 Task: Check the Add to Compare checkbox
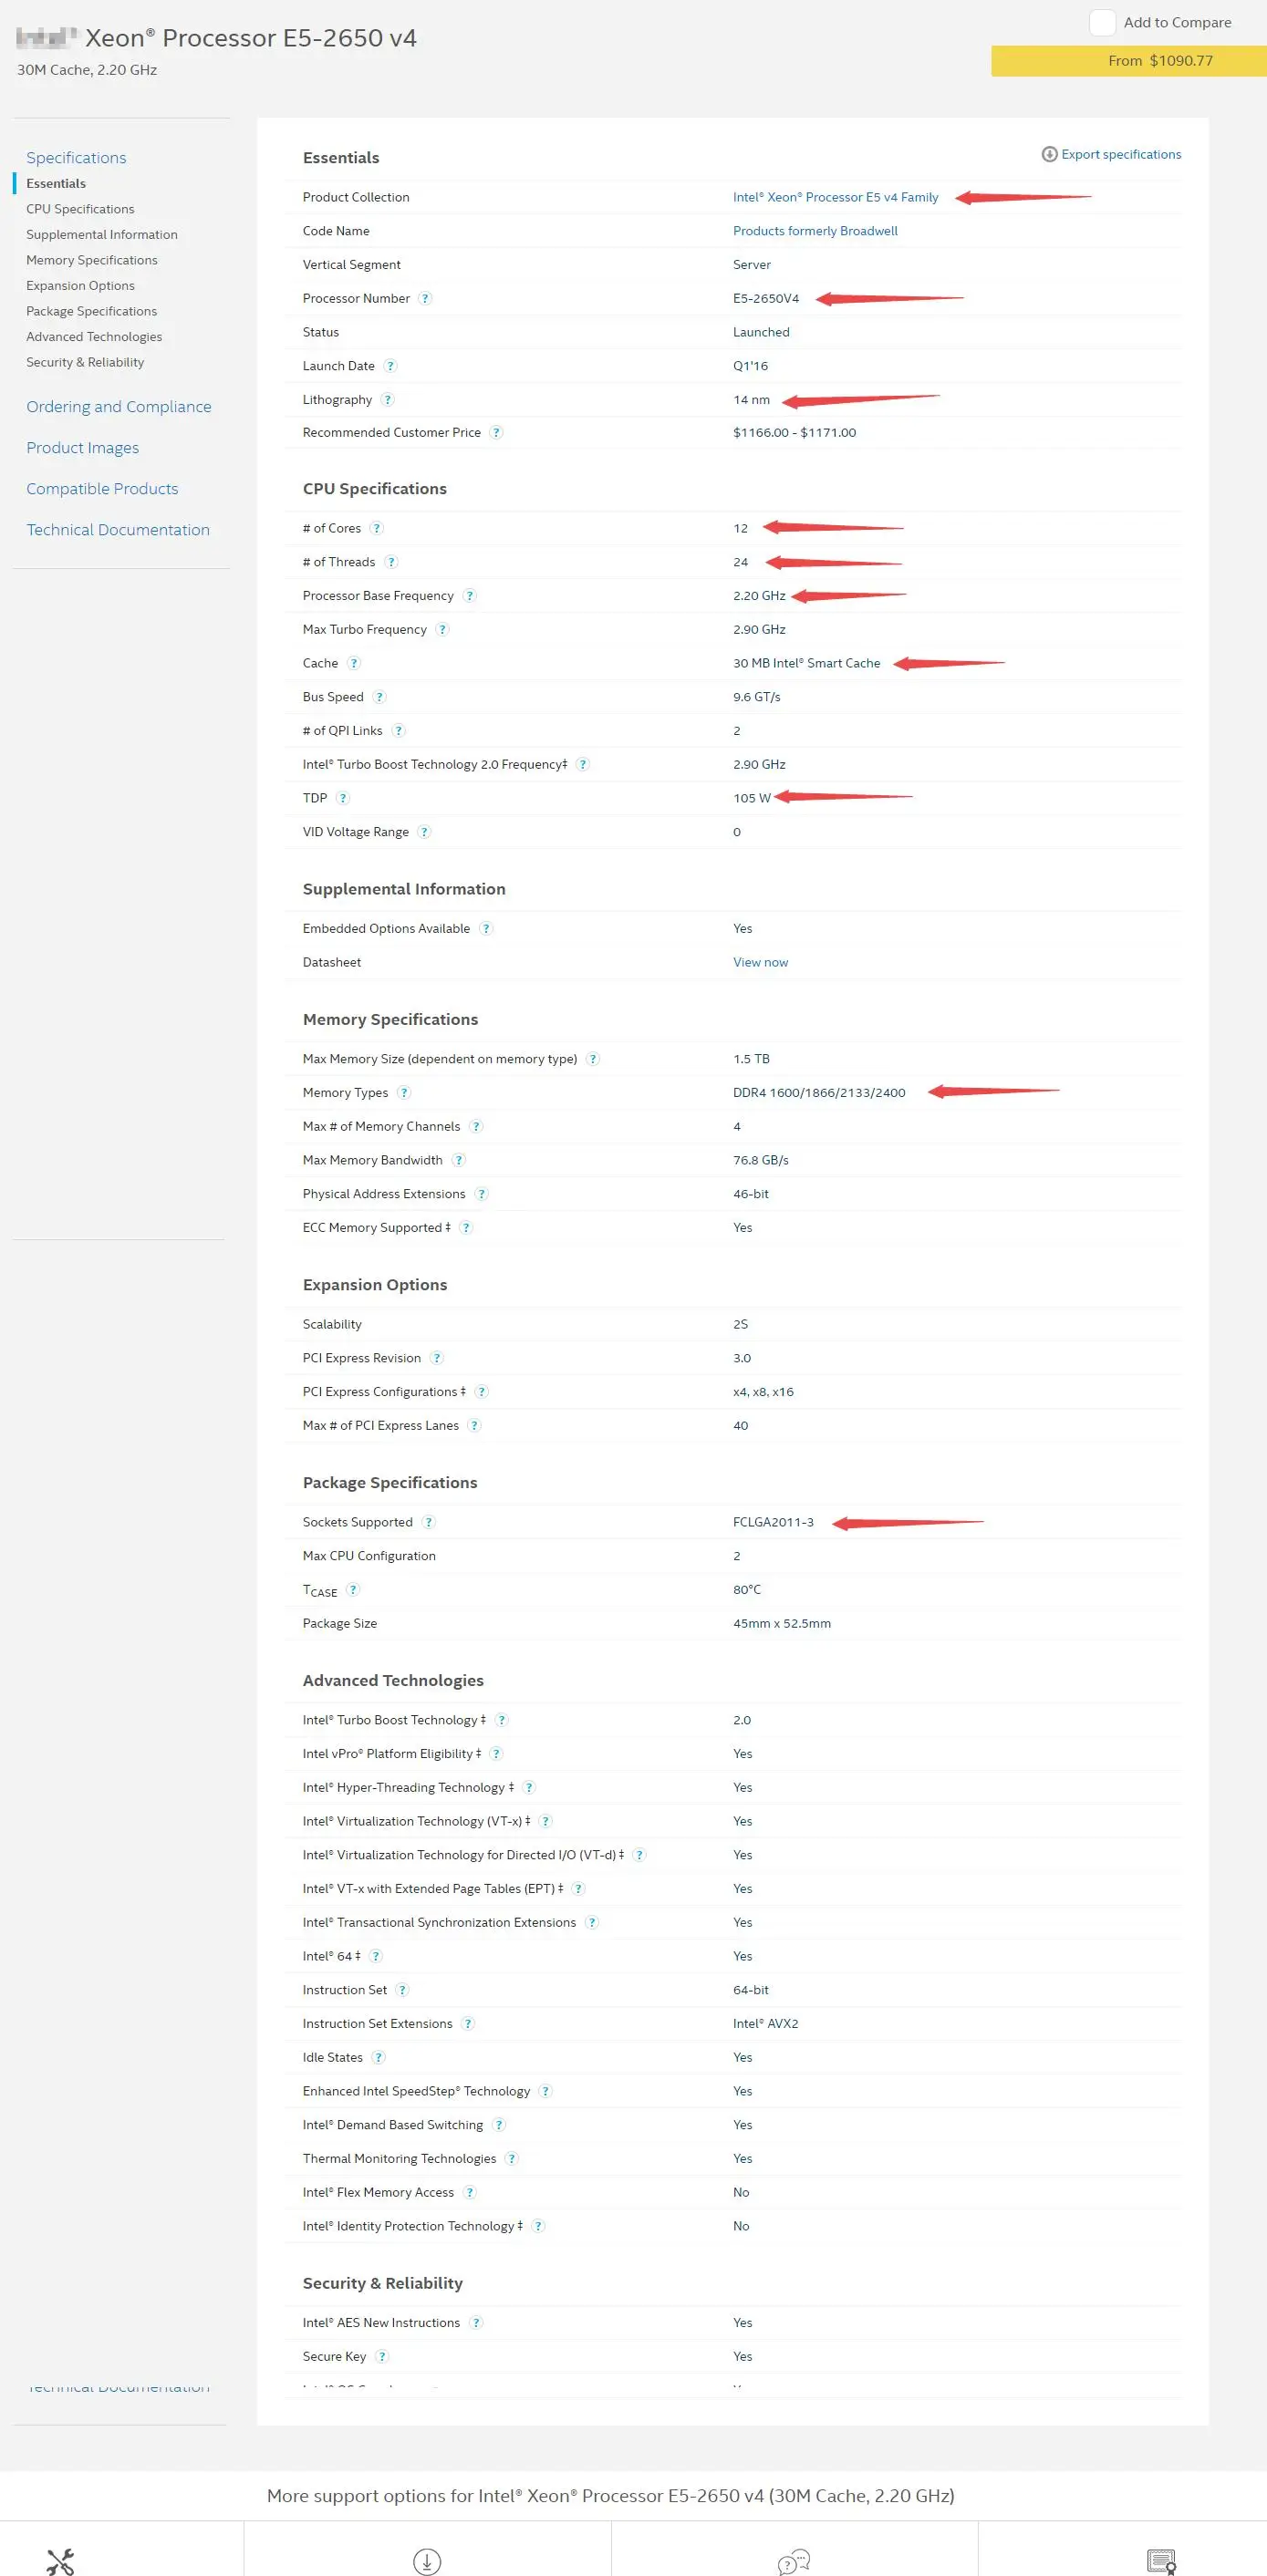click(1102, 23)
